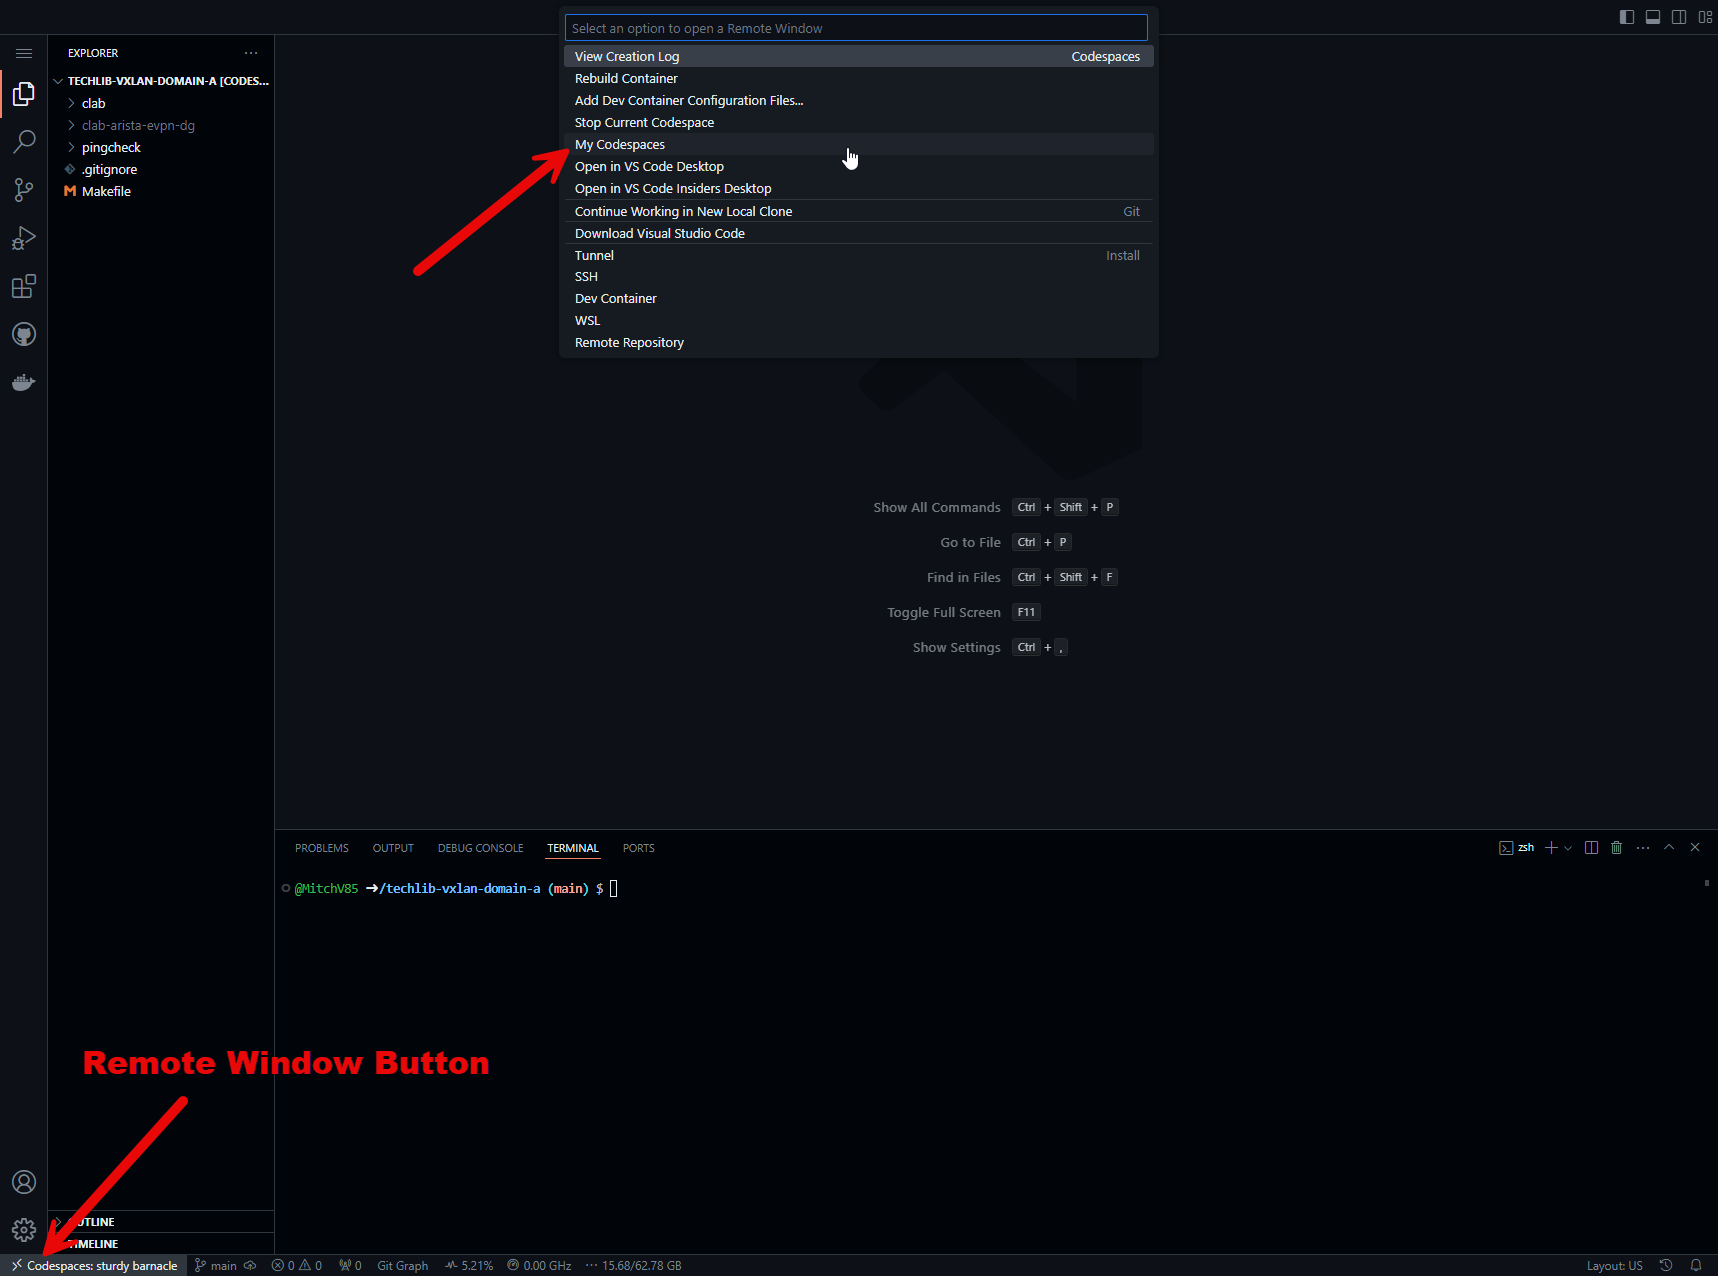Expand the Outline section
This screenshot has height=1276, width=1718.
point(161,1222)
